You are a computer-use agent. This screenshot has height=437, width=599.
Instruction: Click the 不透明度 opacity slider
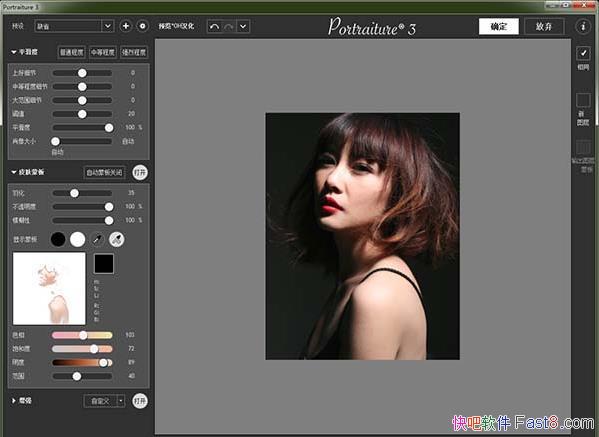pyautogui.click(x=82, y=207)
